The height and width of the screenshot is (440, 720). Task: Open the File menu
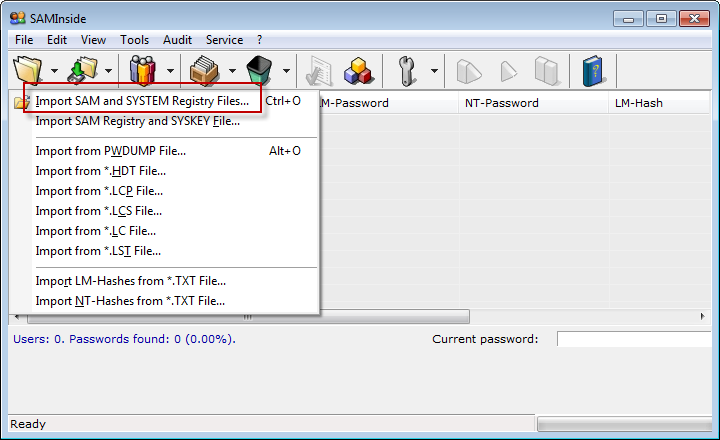click(x=24, y=40)
